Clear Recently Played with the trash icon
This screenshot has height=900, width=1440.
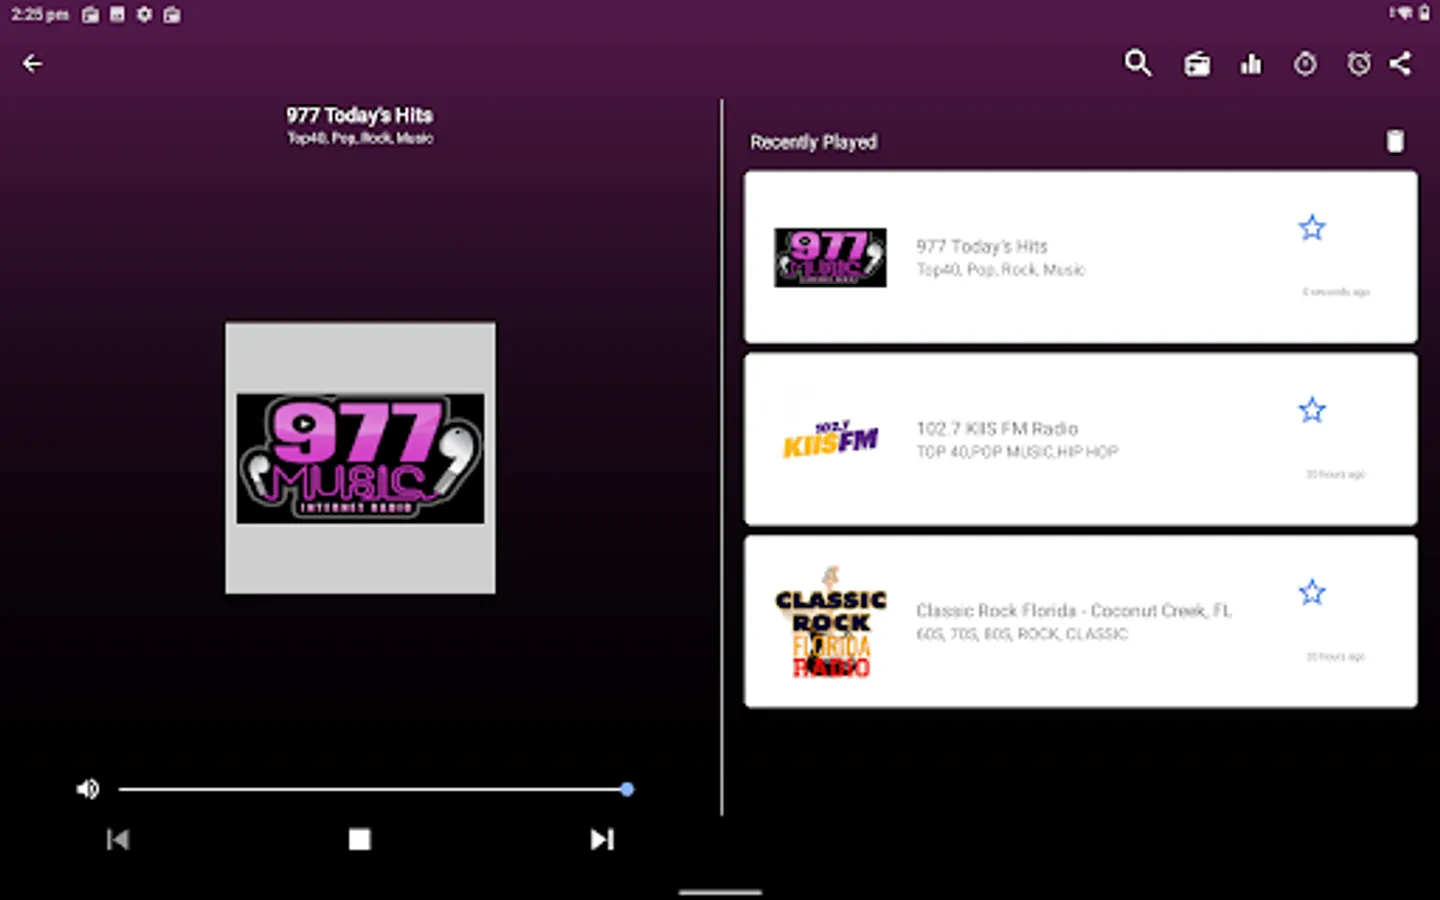[x=1395, y=141]
